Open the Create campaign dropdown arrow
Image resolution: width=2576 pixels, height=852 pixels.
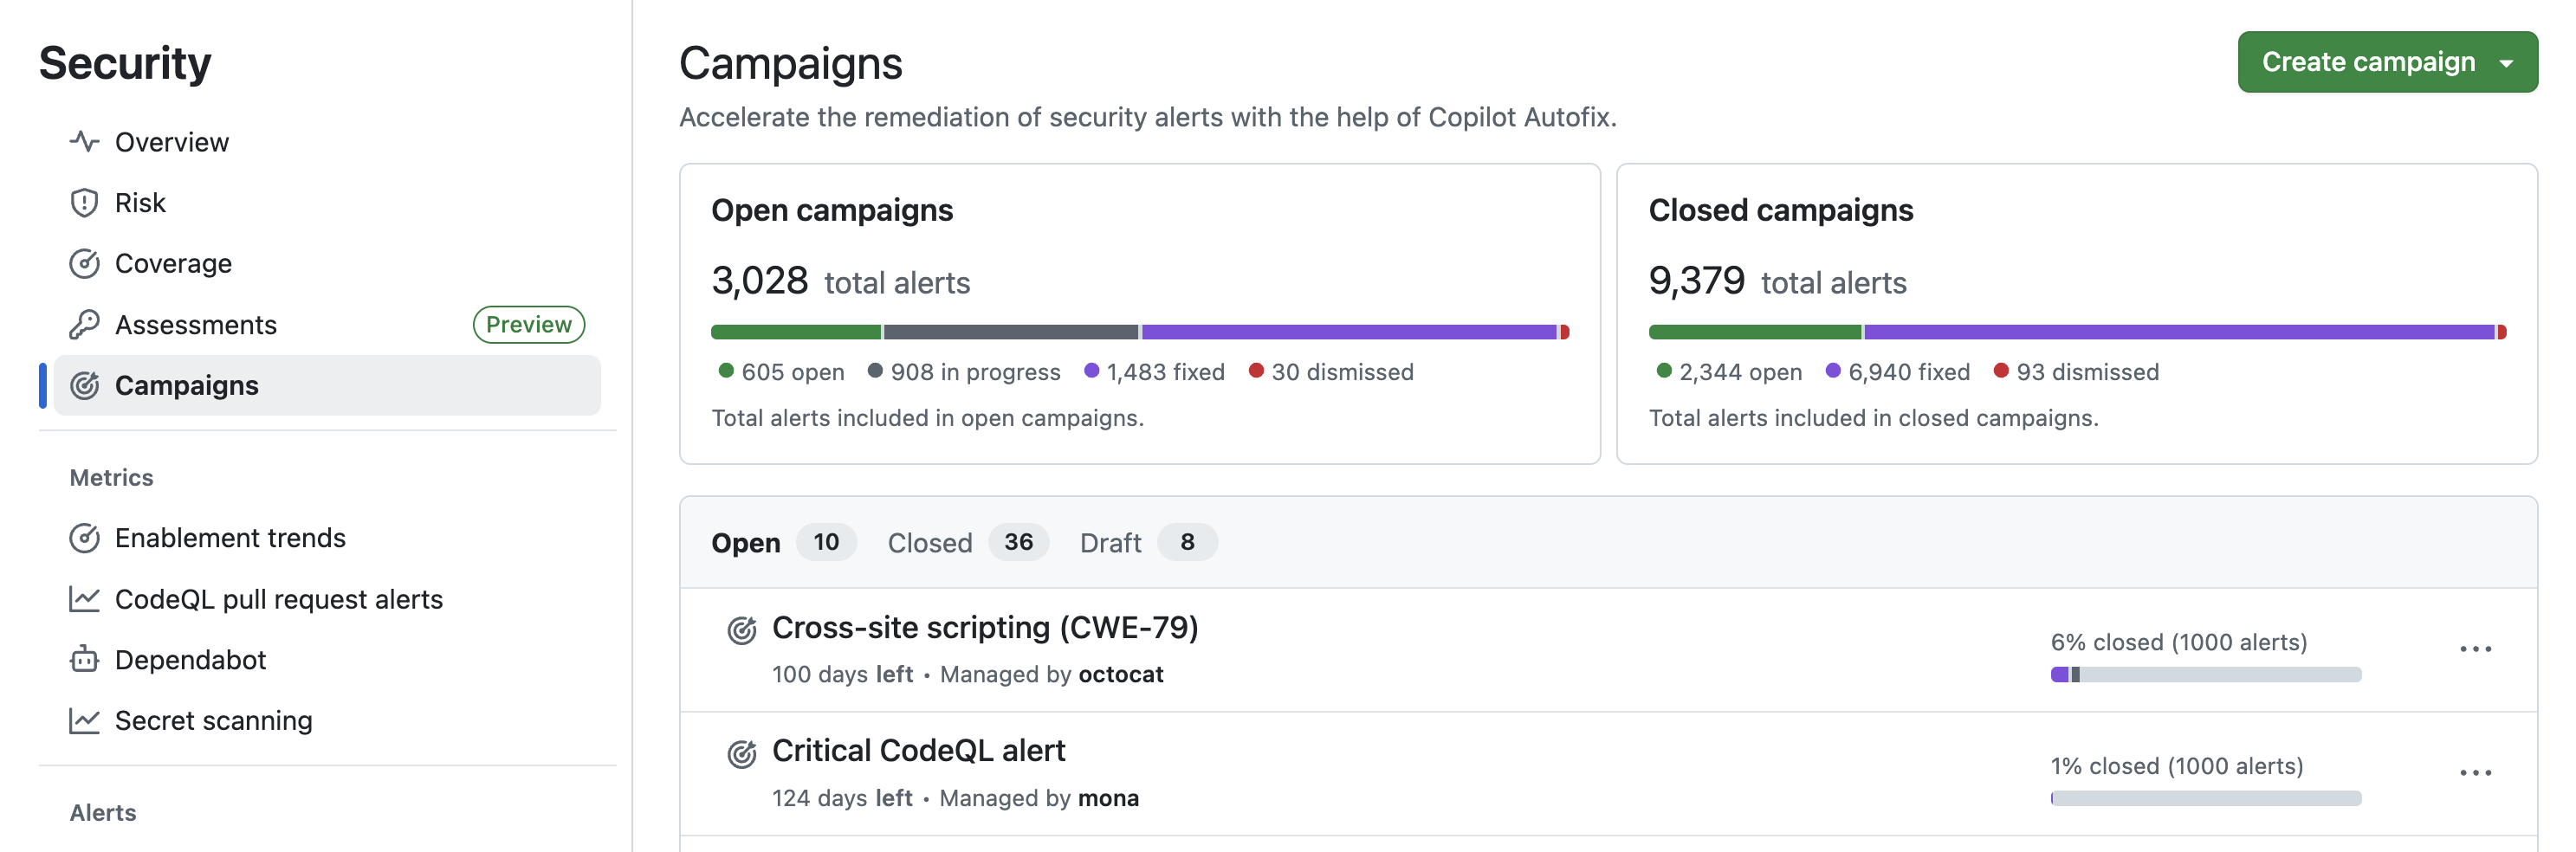(2506, 63)
